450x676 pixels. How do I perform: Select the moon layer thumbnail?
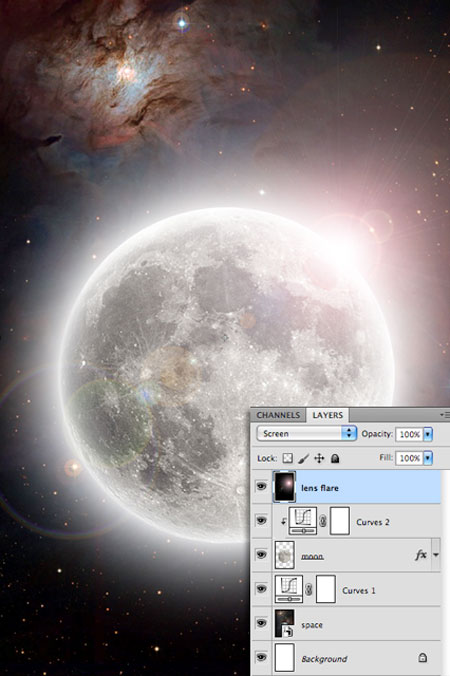284,555
